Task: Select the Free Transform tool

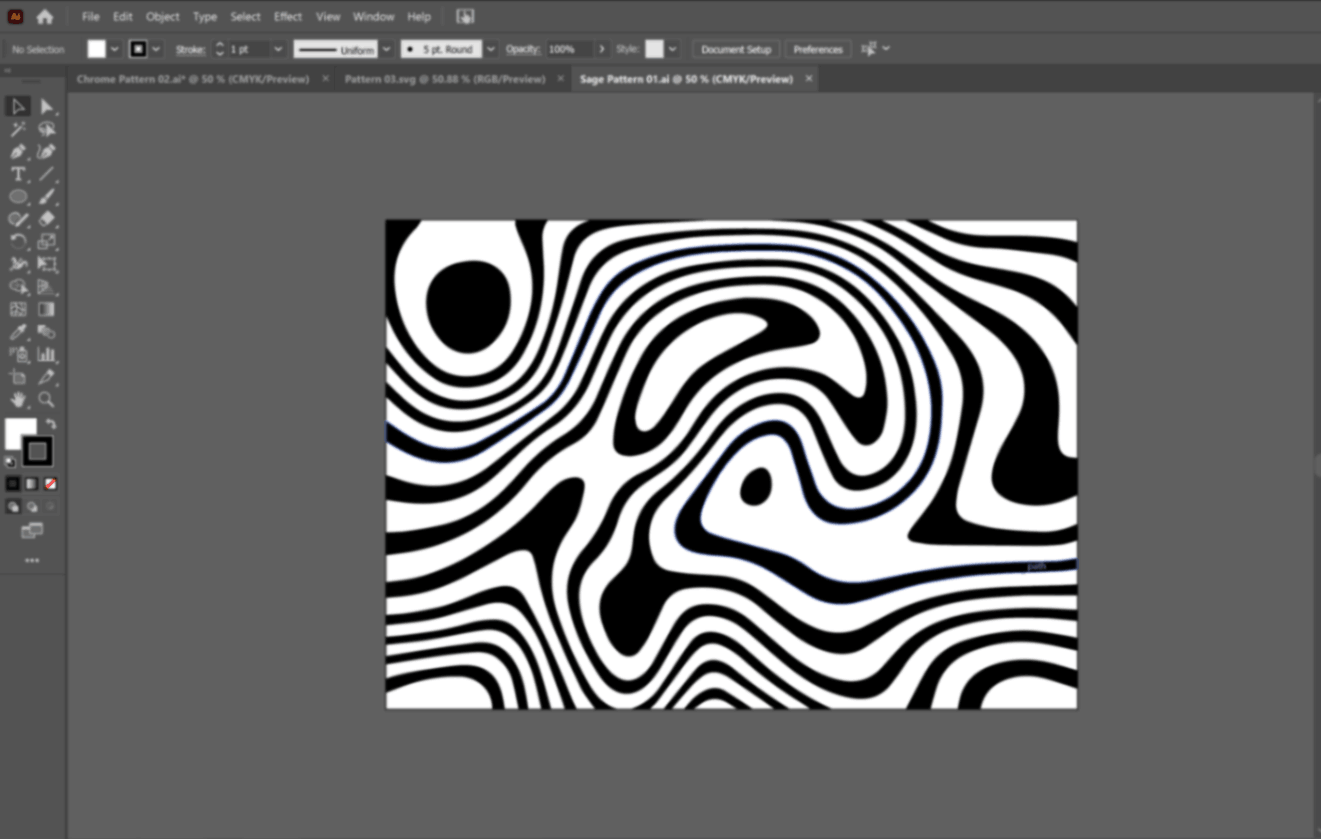Action: pos(46,264)
